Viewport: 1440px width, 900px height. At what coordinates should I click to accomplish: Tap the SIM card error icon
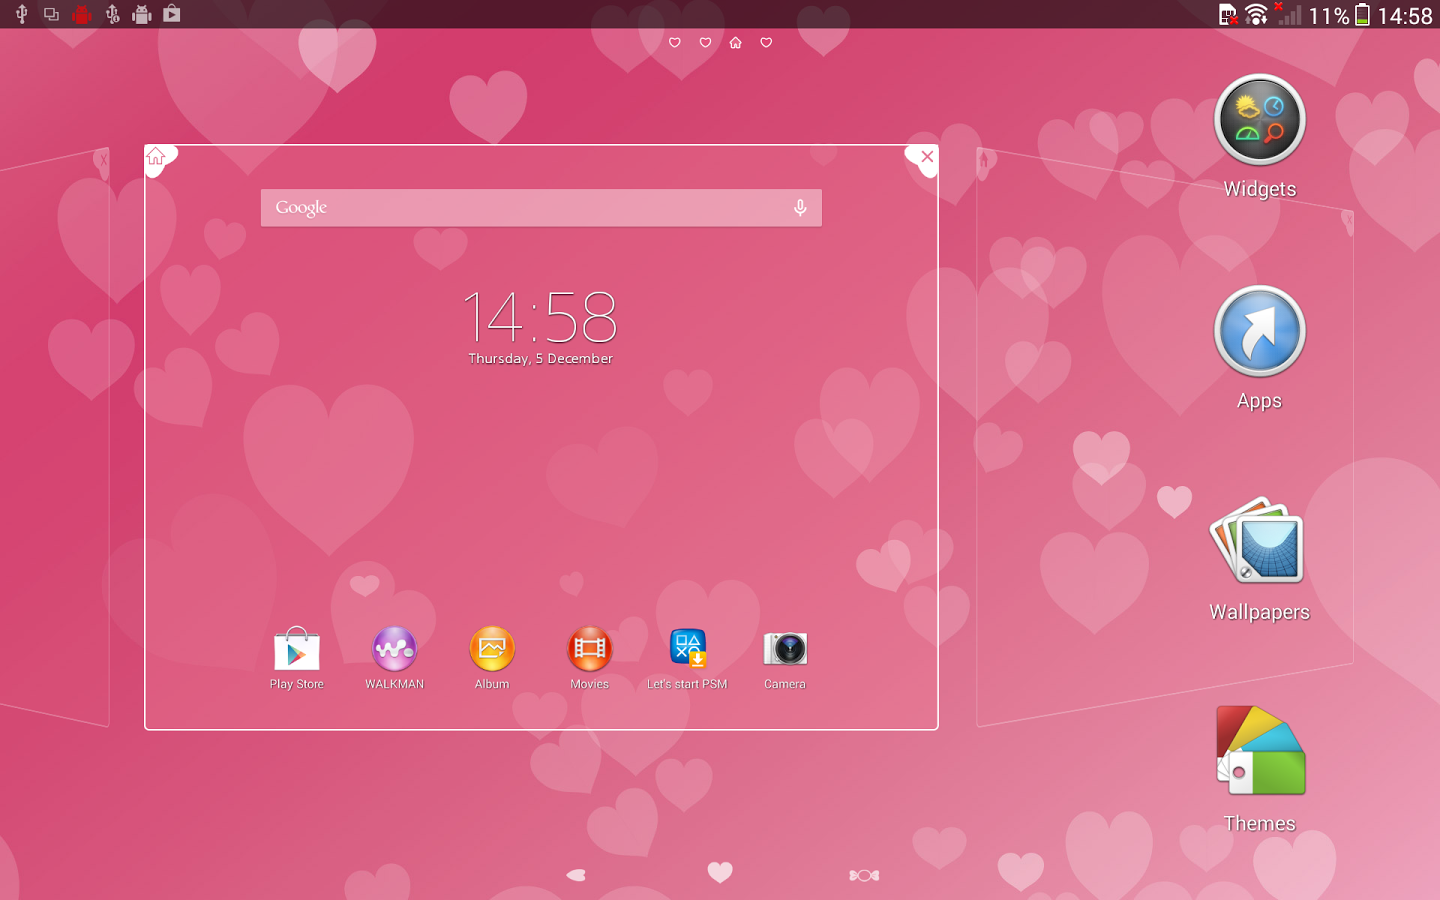point(1228,14)
